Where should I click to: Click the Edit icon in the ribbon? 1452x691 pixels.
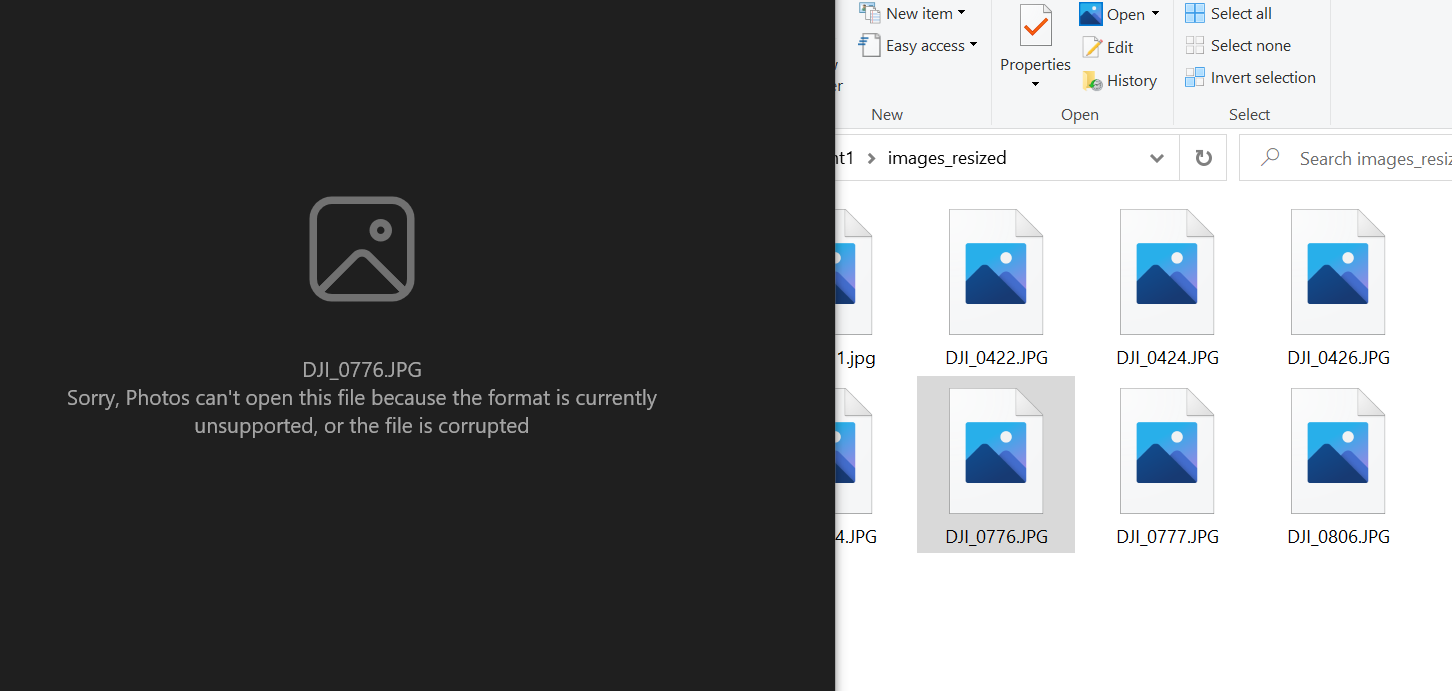(x=1093, y=46)
